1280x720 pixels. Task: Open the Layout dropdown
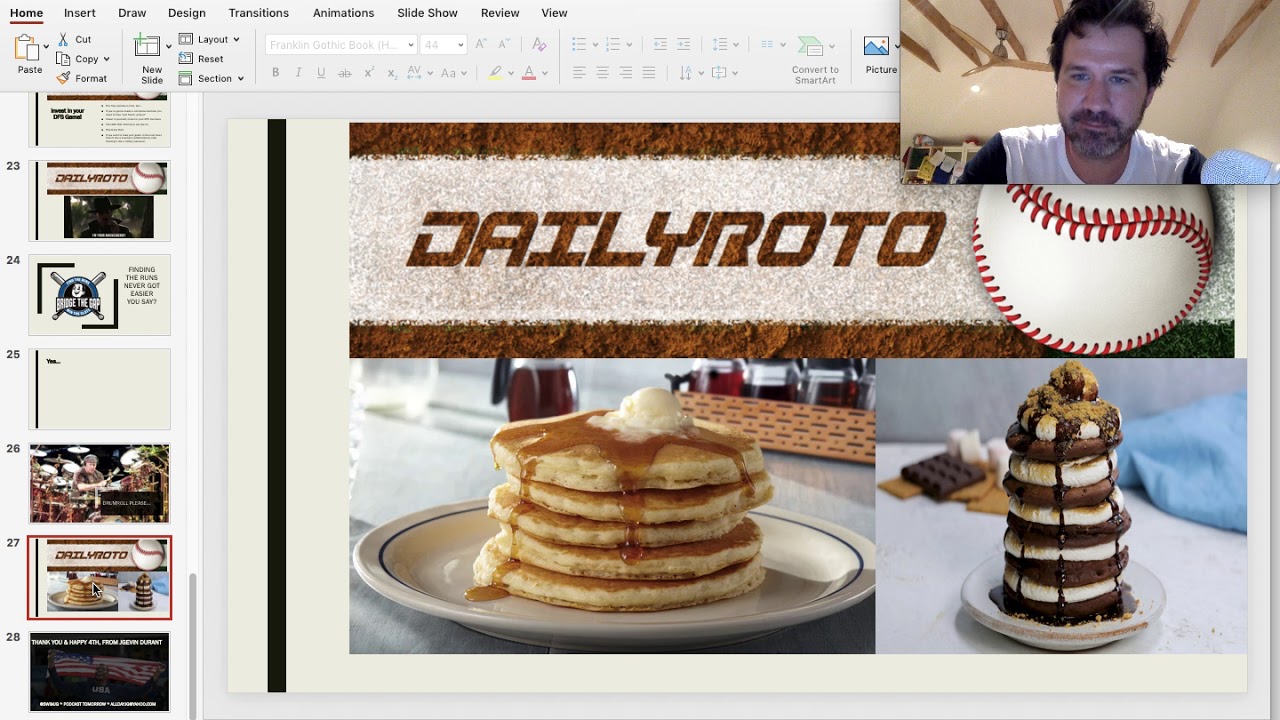click(209, 39)
